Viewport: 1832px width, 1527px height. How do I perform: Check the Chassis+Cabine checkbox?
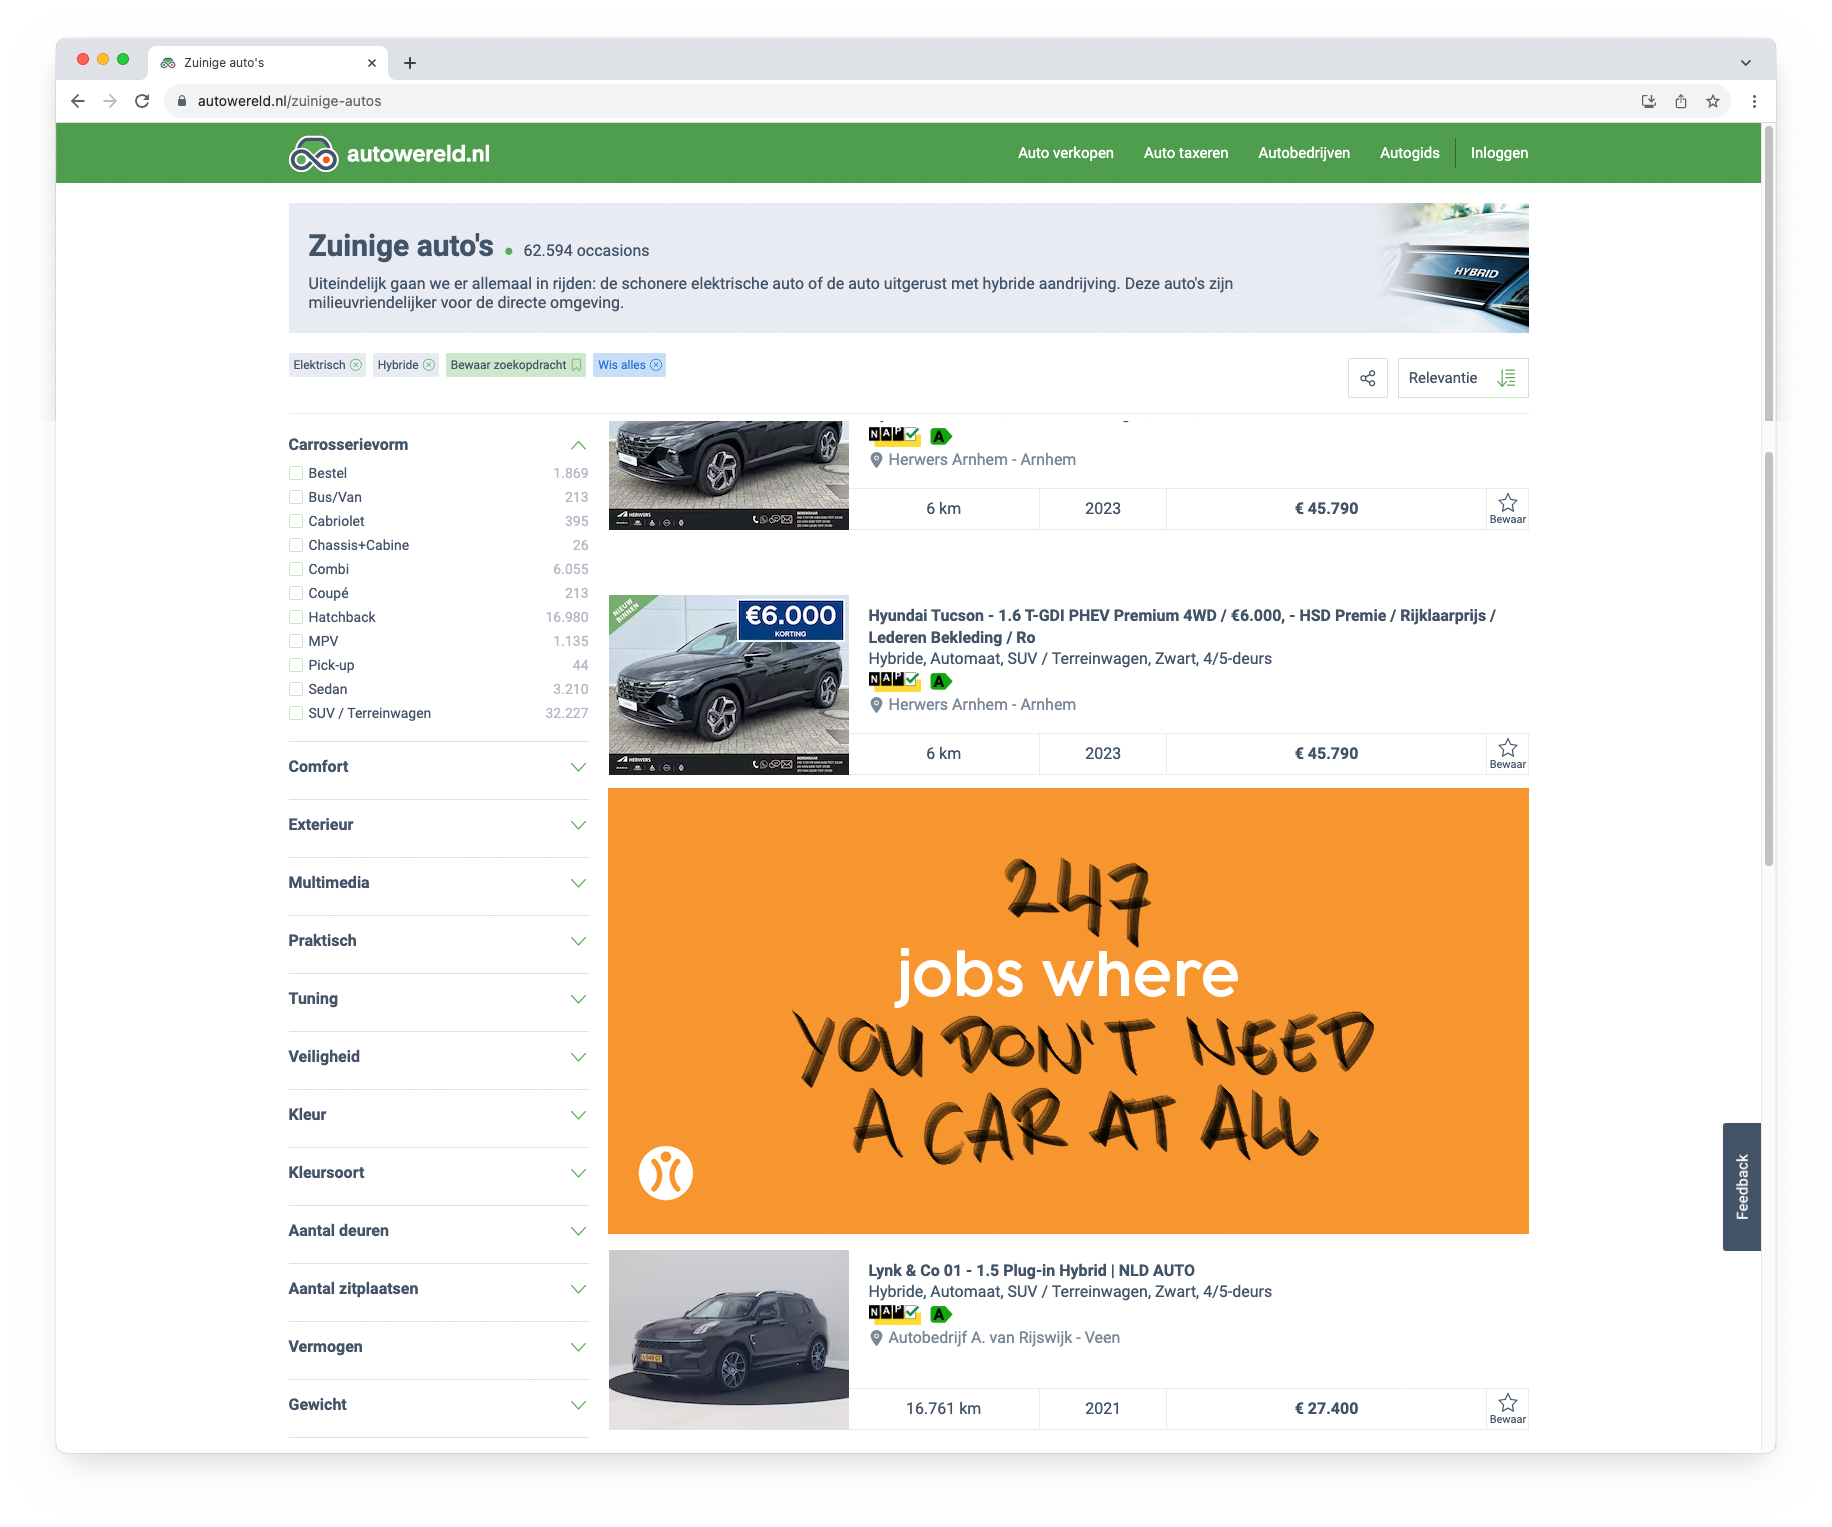[x=296, y=545]
